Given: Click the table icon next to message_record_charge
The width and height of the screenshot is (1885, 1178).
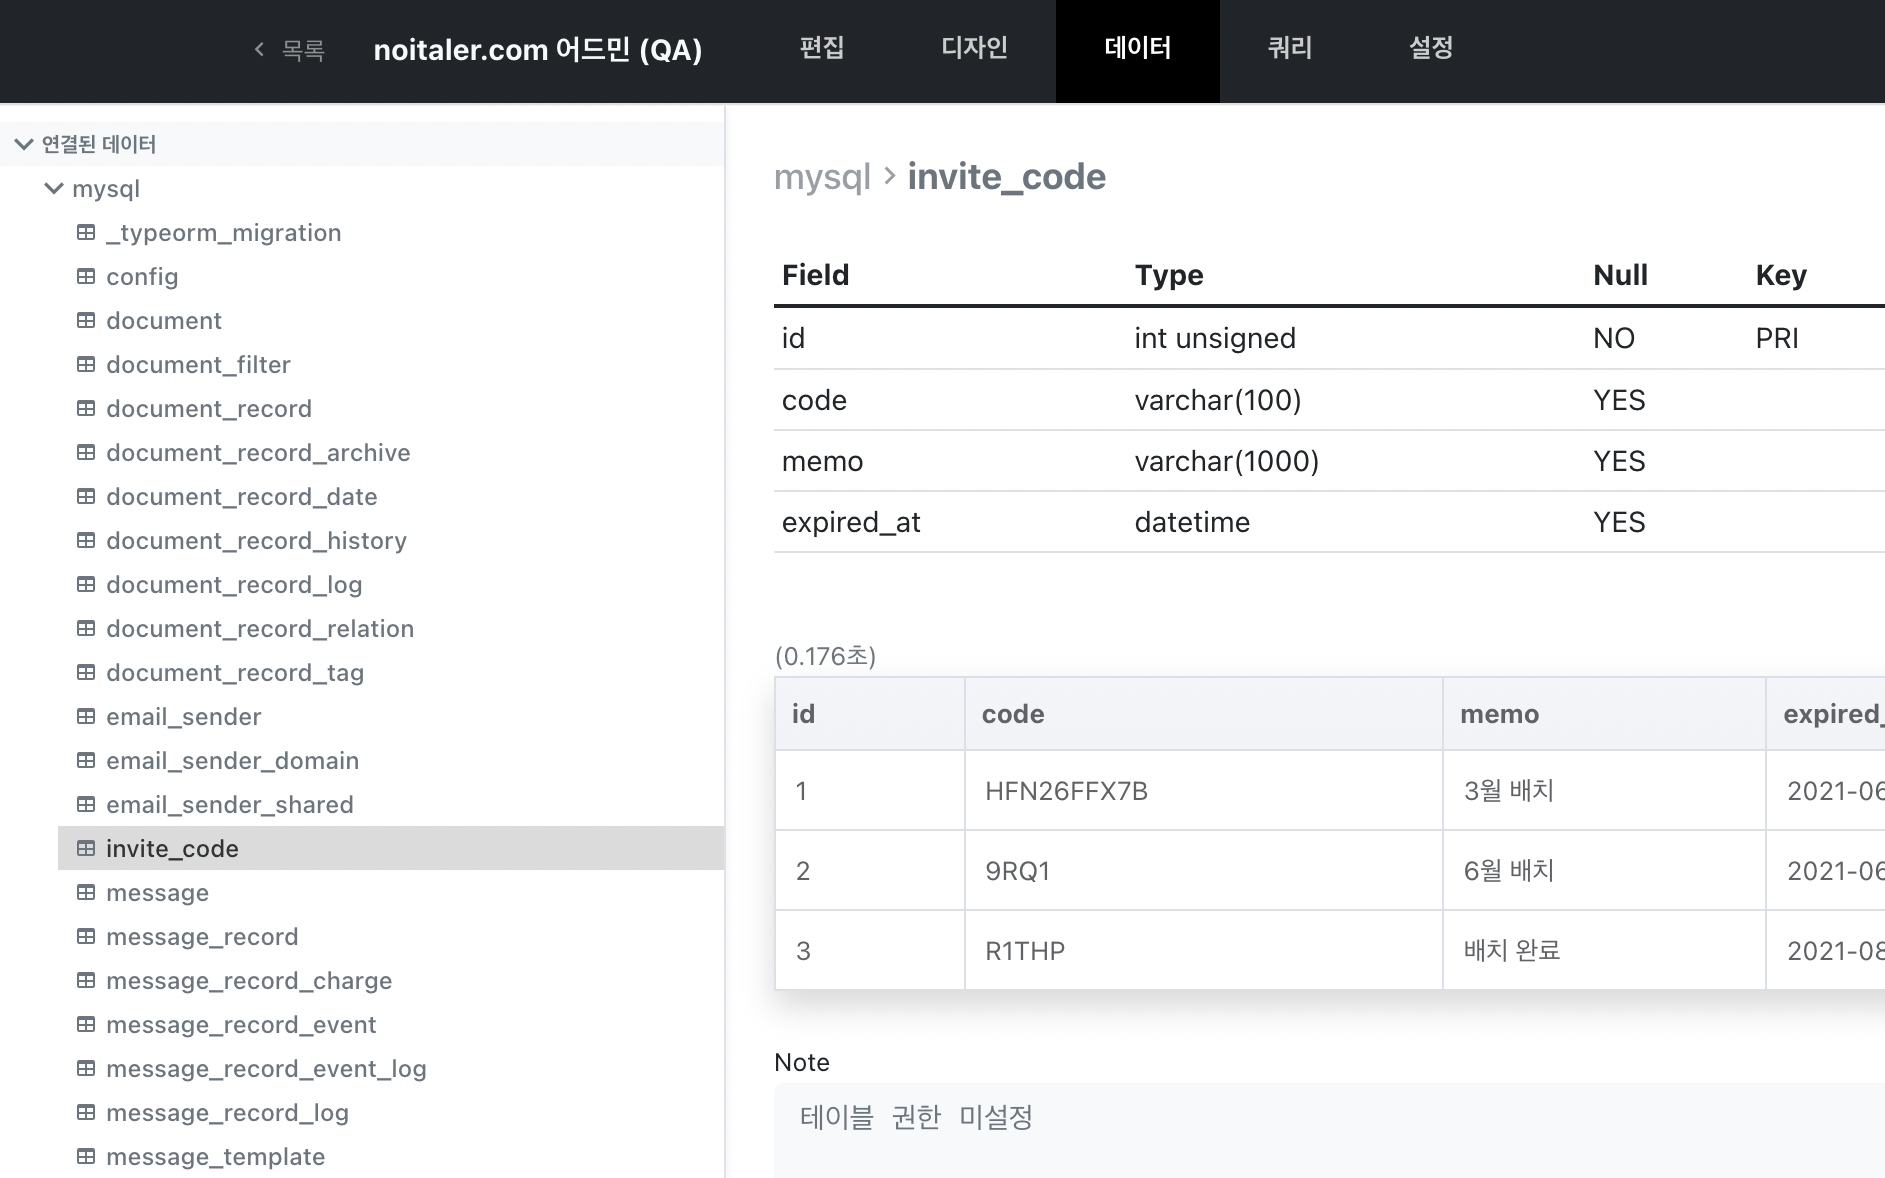Looking at the screenshot, I should tap(86, 981).
